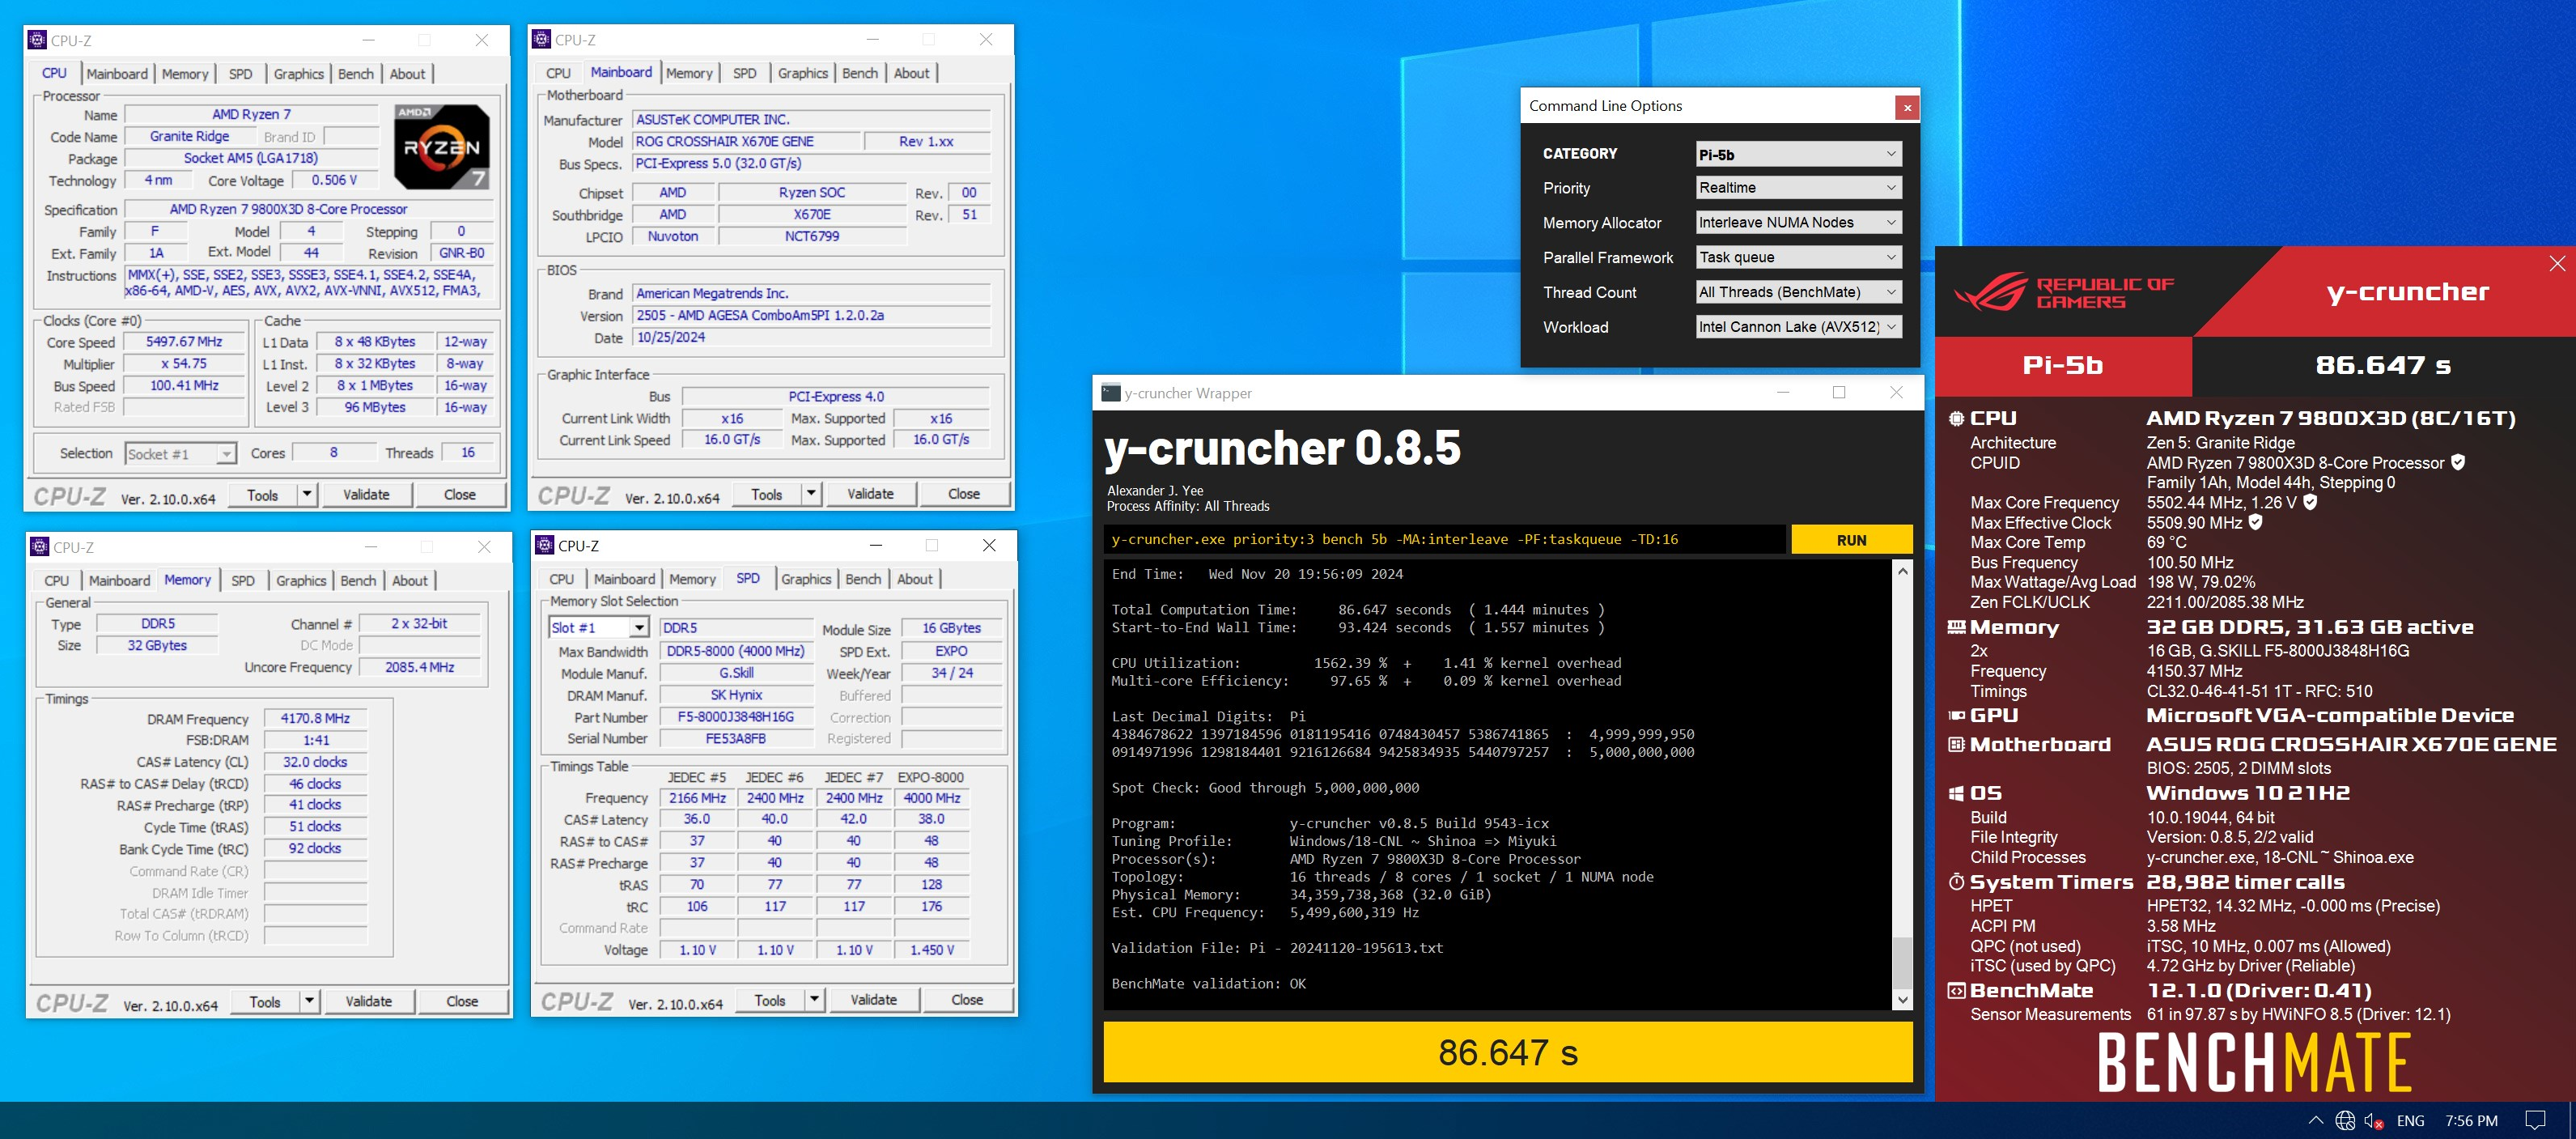
Task: Click the 7:56 PM taskbar clock
Action: click(x=2471, y=1121)
